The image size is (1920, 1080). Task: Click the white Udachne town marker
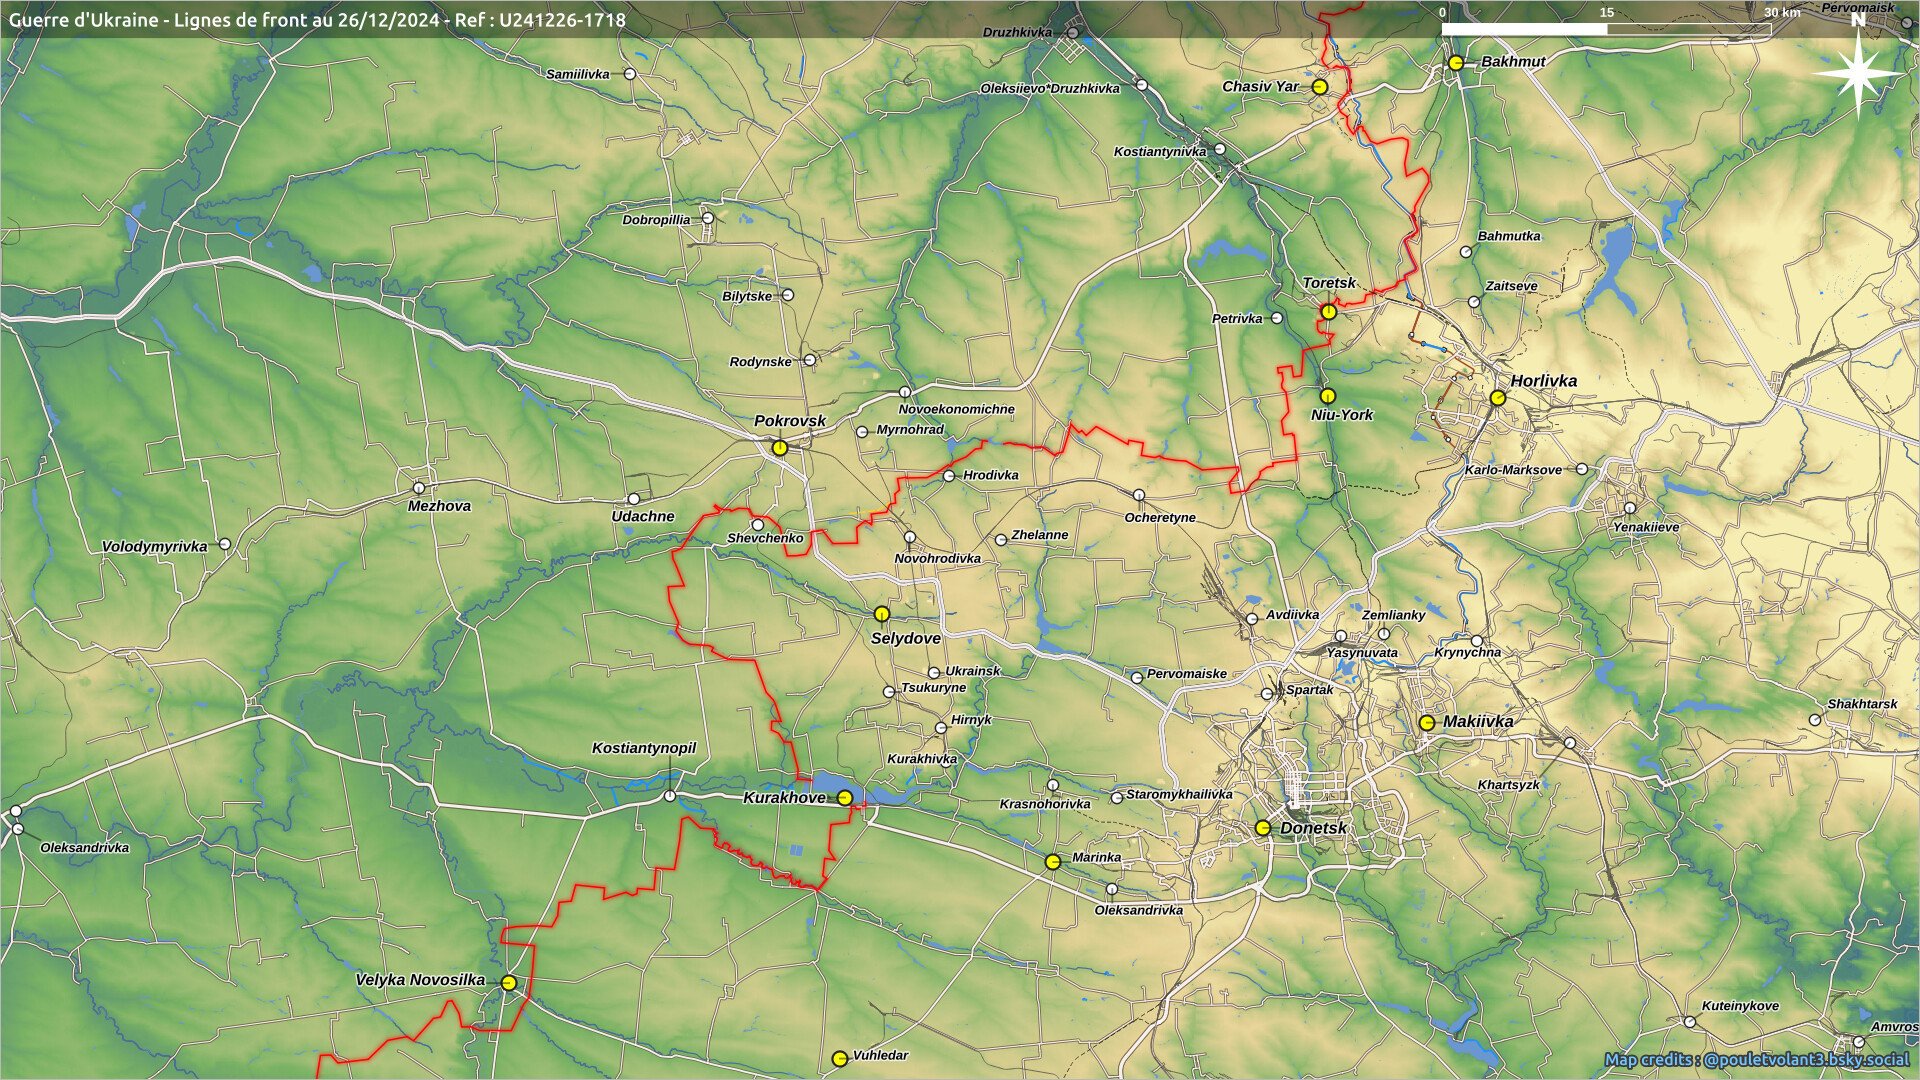click(633, 499)
